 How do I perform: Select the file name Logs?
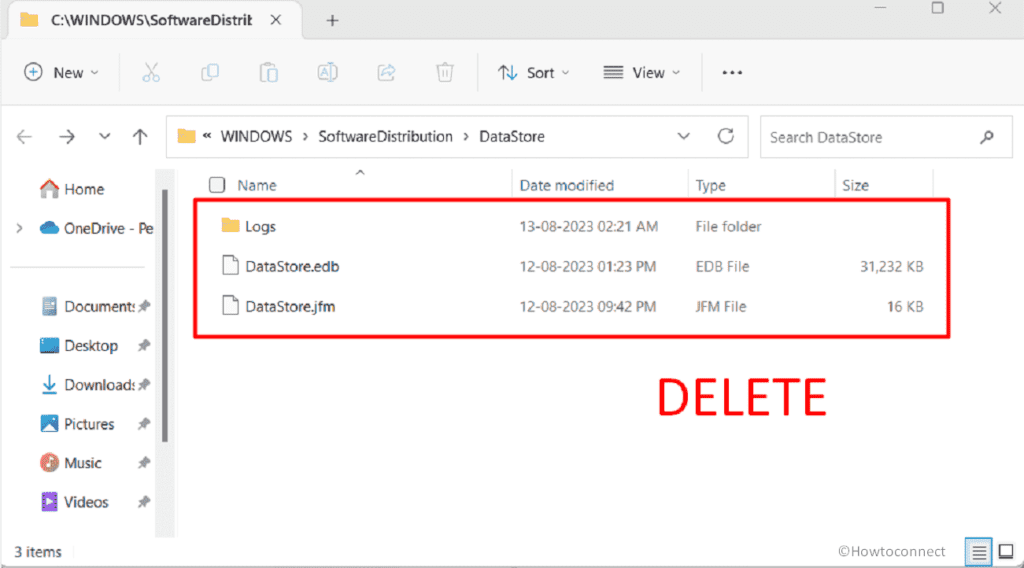coord(260,227)
